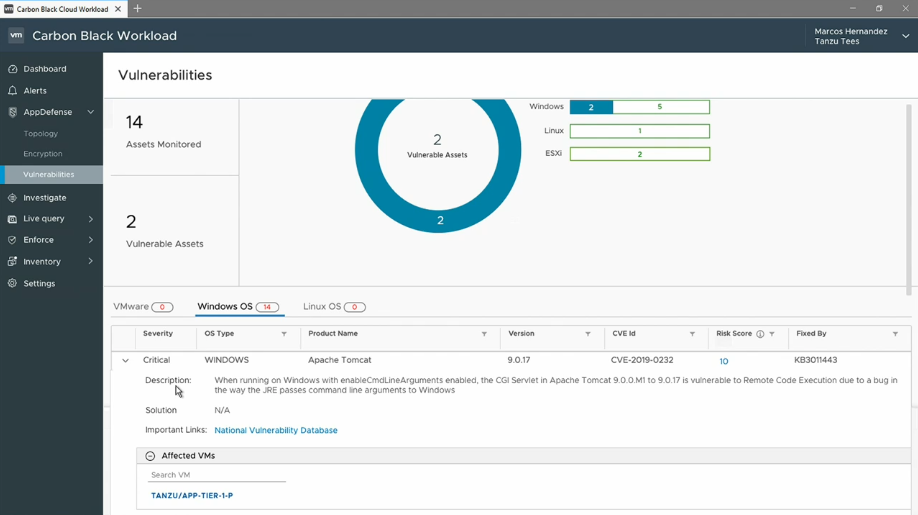Click the Critical severity cell

coord(156,360)
